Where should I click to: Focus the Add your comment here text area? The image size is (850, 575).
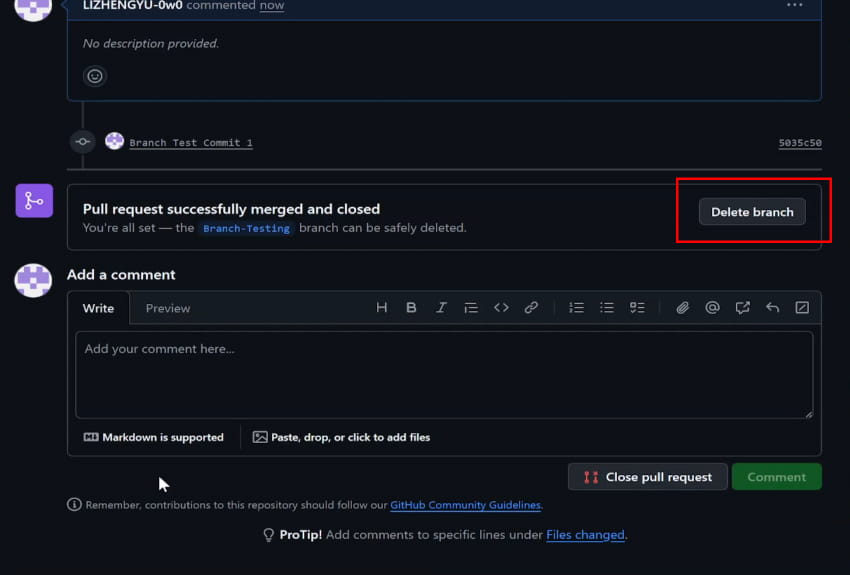(444, 375)
